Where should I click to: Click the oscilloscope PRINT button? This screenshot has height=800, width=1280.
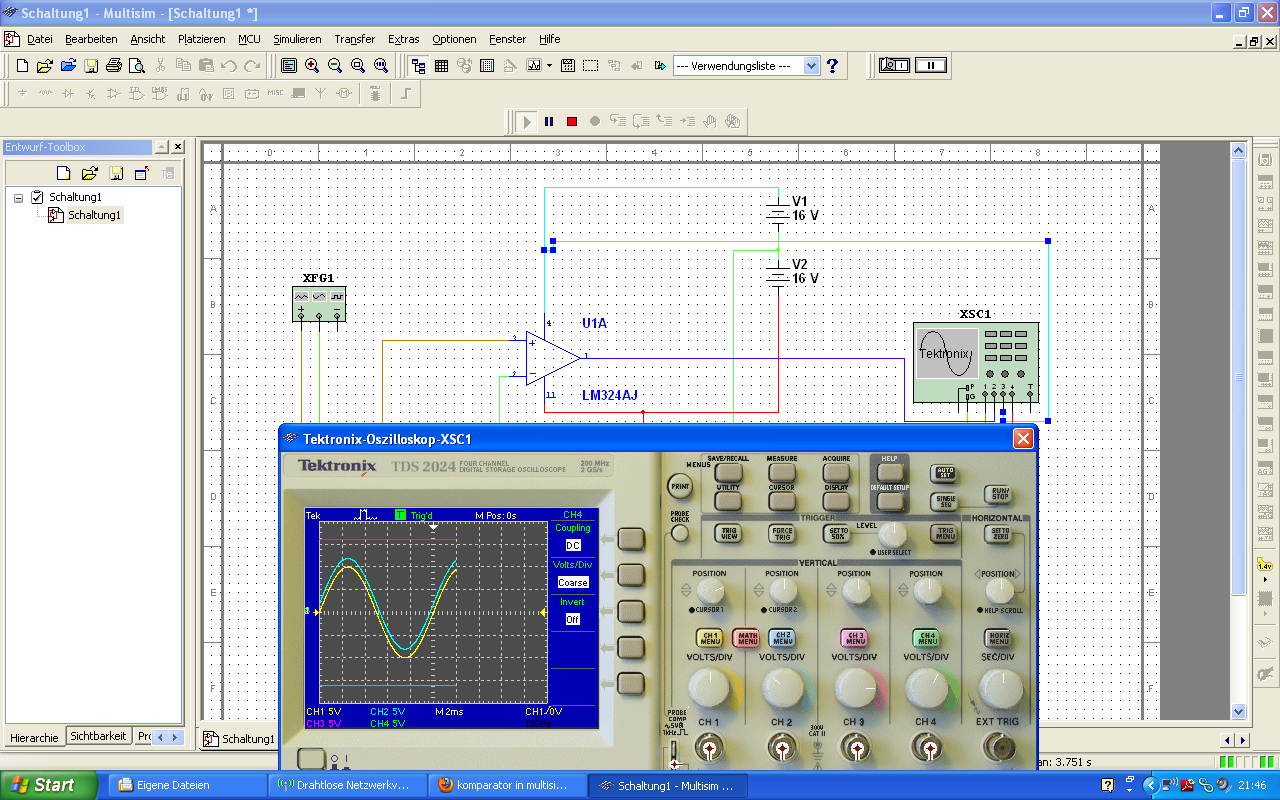click(x=680, y=486)
